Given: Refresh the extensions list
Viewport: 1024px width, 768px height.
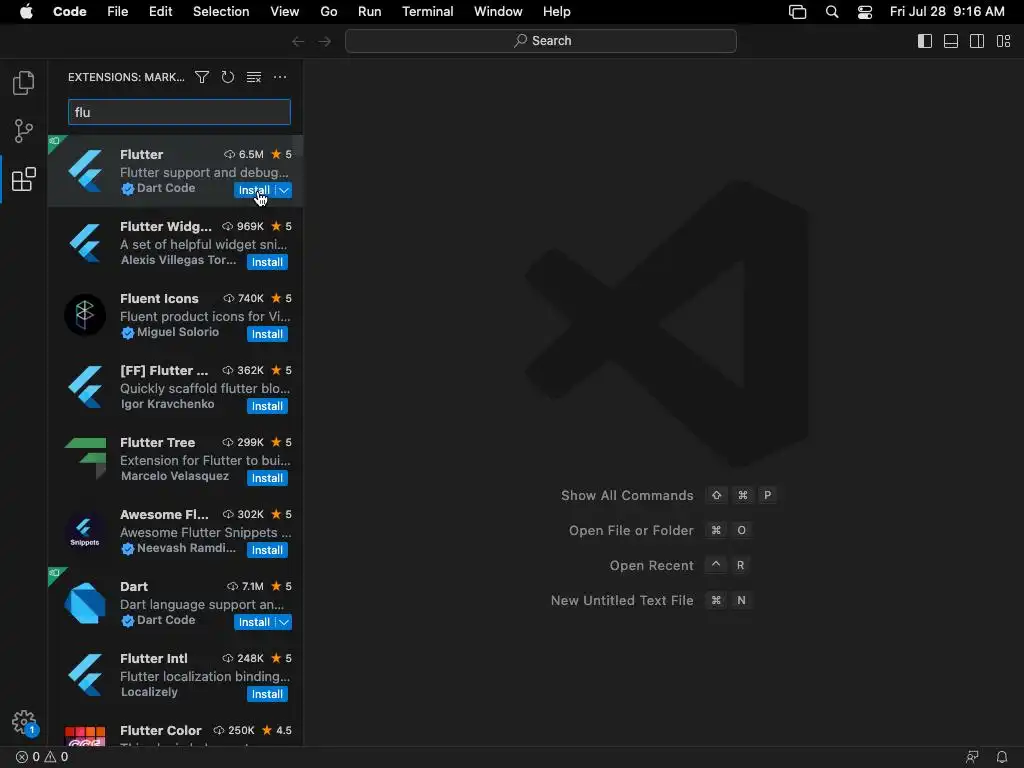Looking at the screenshot, I should [x=227, y=77].
